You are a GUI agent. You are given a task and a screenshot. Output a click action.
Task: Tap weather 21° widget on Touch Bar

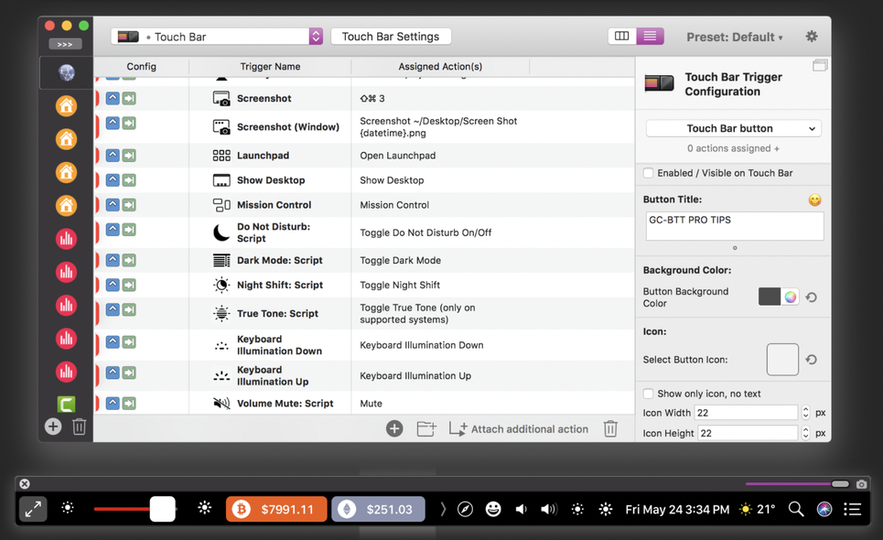pyautogui.click(x=757, y=510)
